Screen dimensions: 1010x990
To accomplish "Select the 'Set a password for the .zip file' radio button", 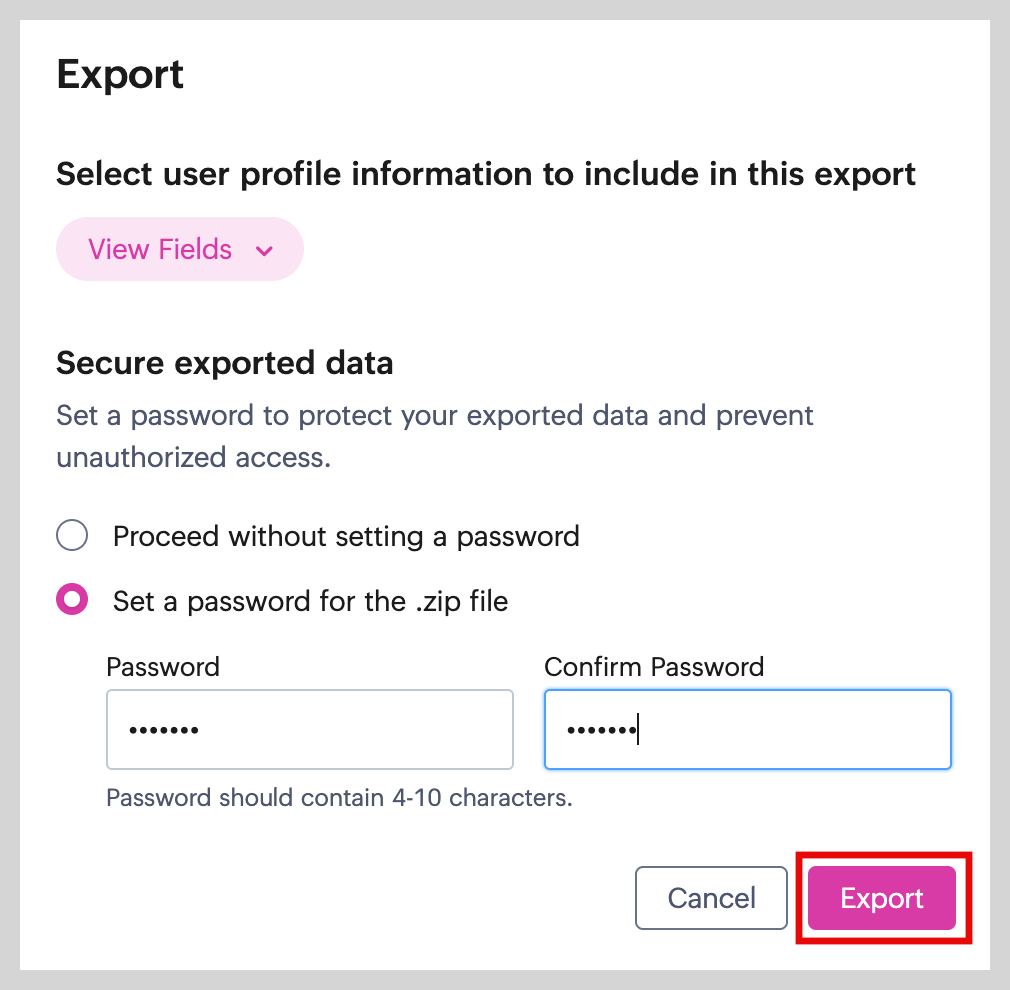I will point(72,601).
